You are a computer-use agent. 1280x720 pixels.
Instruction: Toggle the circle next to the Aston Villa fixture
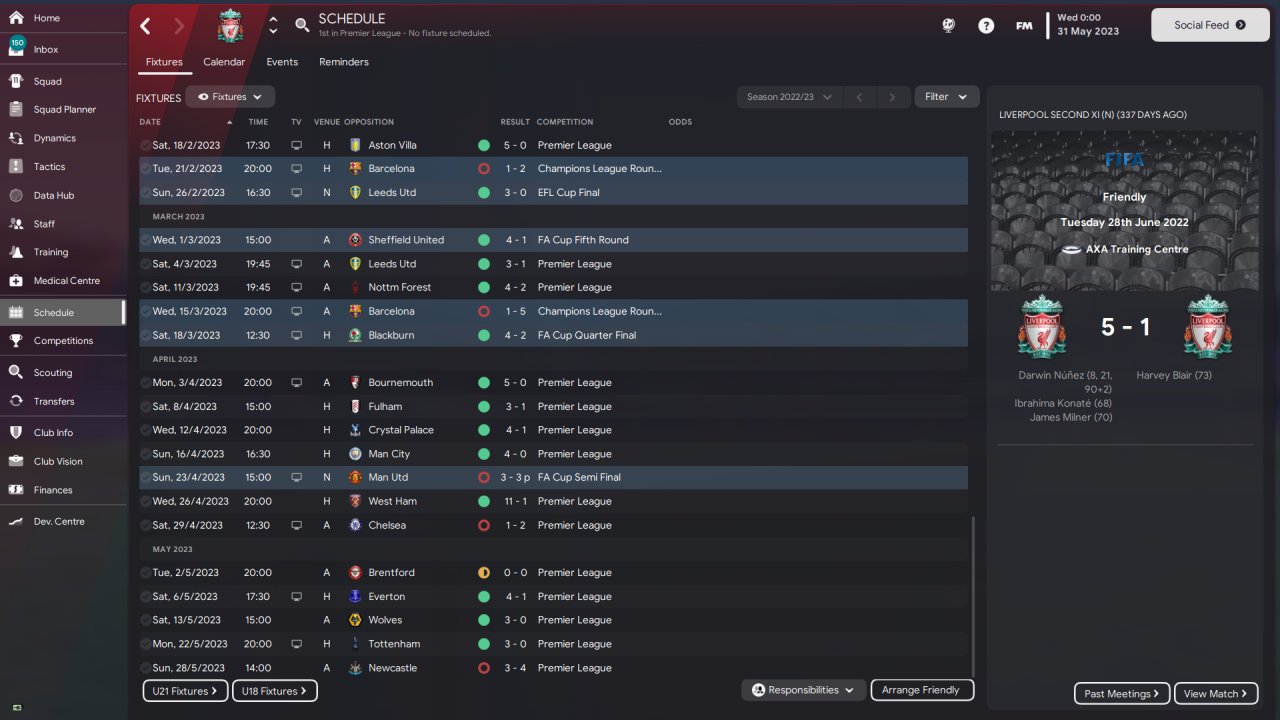pyautogui.click(x=146, y=145)
